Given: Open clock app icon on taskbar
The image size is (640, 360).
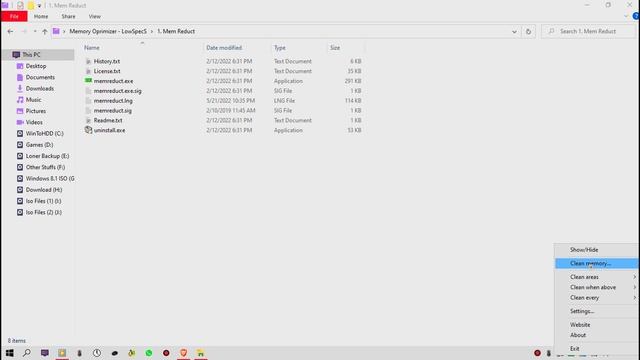Looking at the screenshot, I should [97, 353].
